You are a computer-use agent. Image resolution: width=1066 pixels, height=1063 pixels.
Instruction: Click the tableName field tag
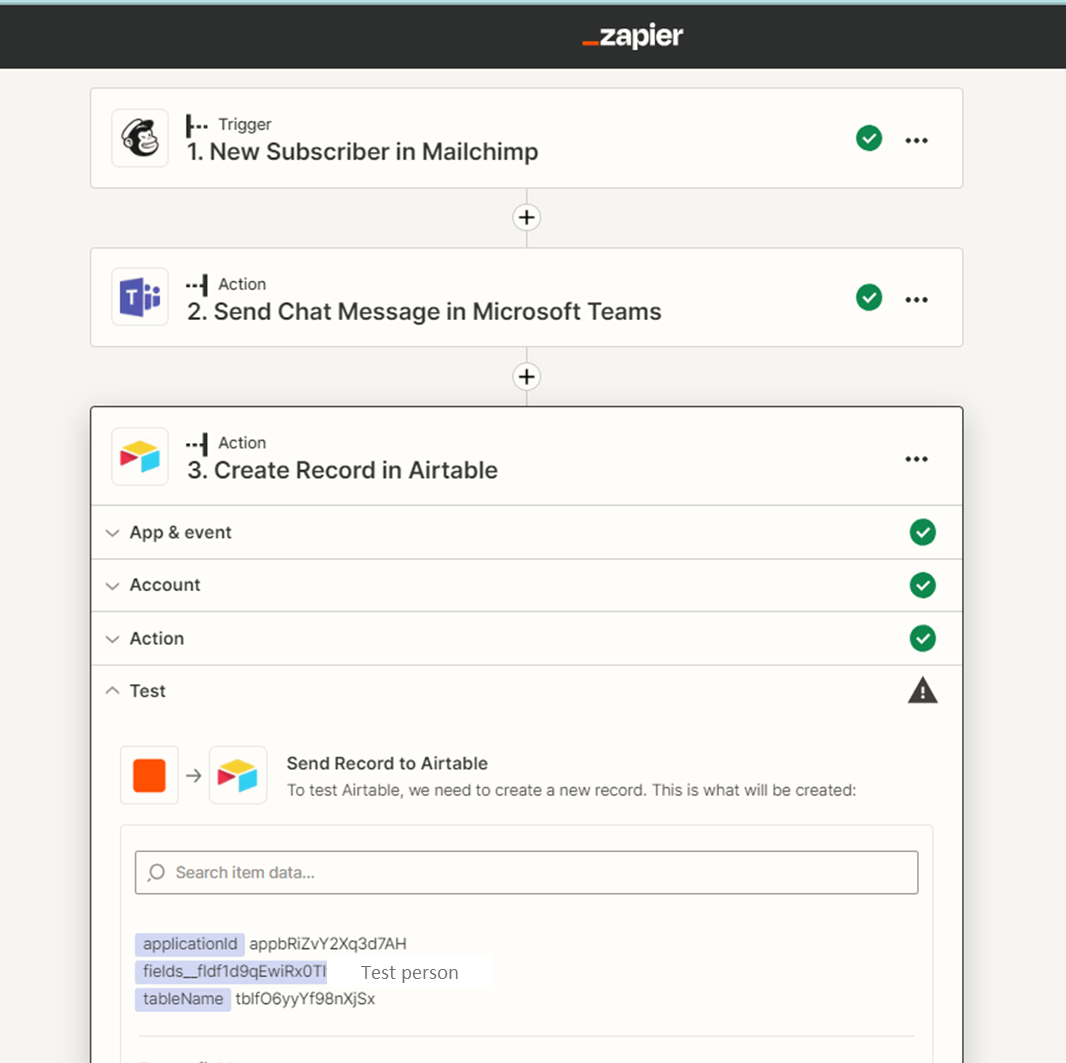(183, 999)
